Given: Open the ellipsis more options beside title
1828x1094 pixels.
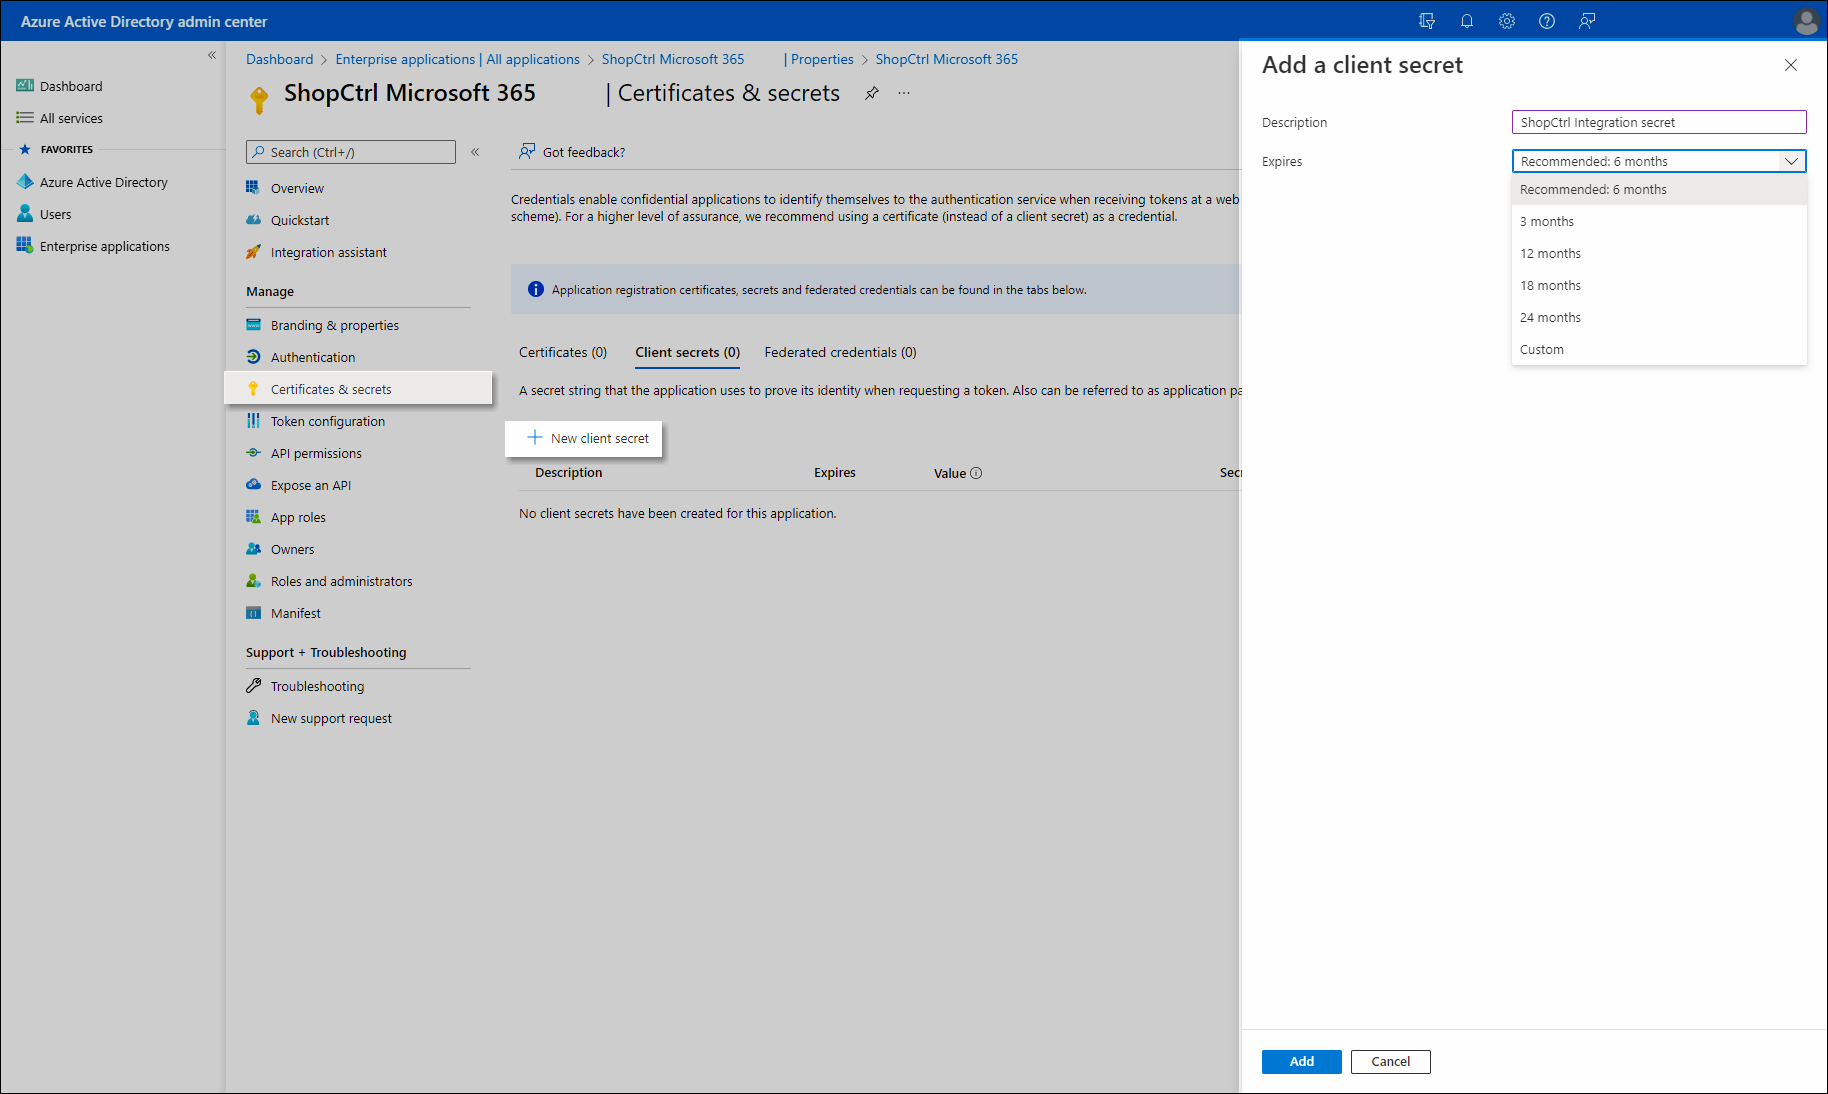Looking at the screenshot, I should point(904,93).
